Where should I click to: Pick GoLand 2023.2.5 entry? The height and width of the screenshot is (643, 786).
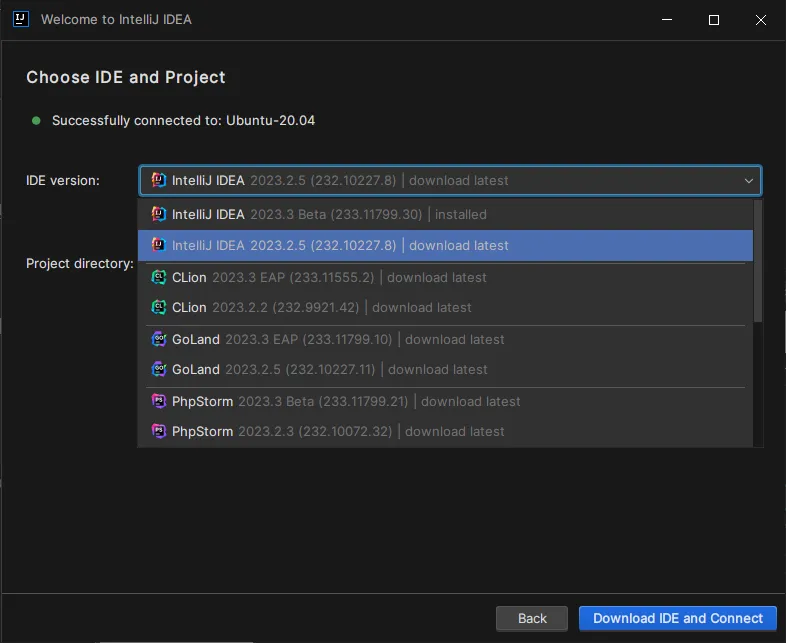(x=445, y=369)
